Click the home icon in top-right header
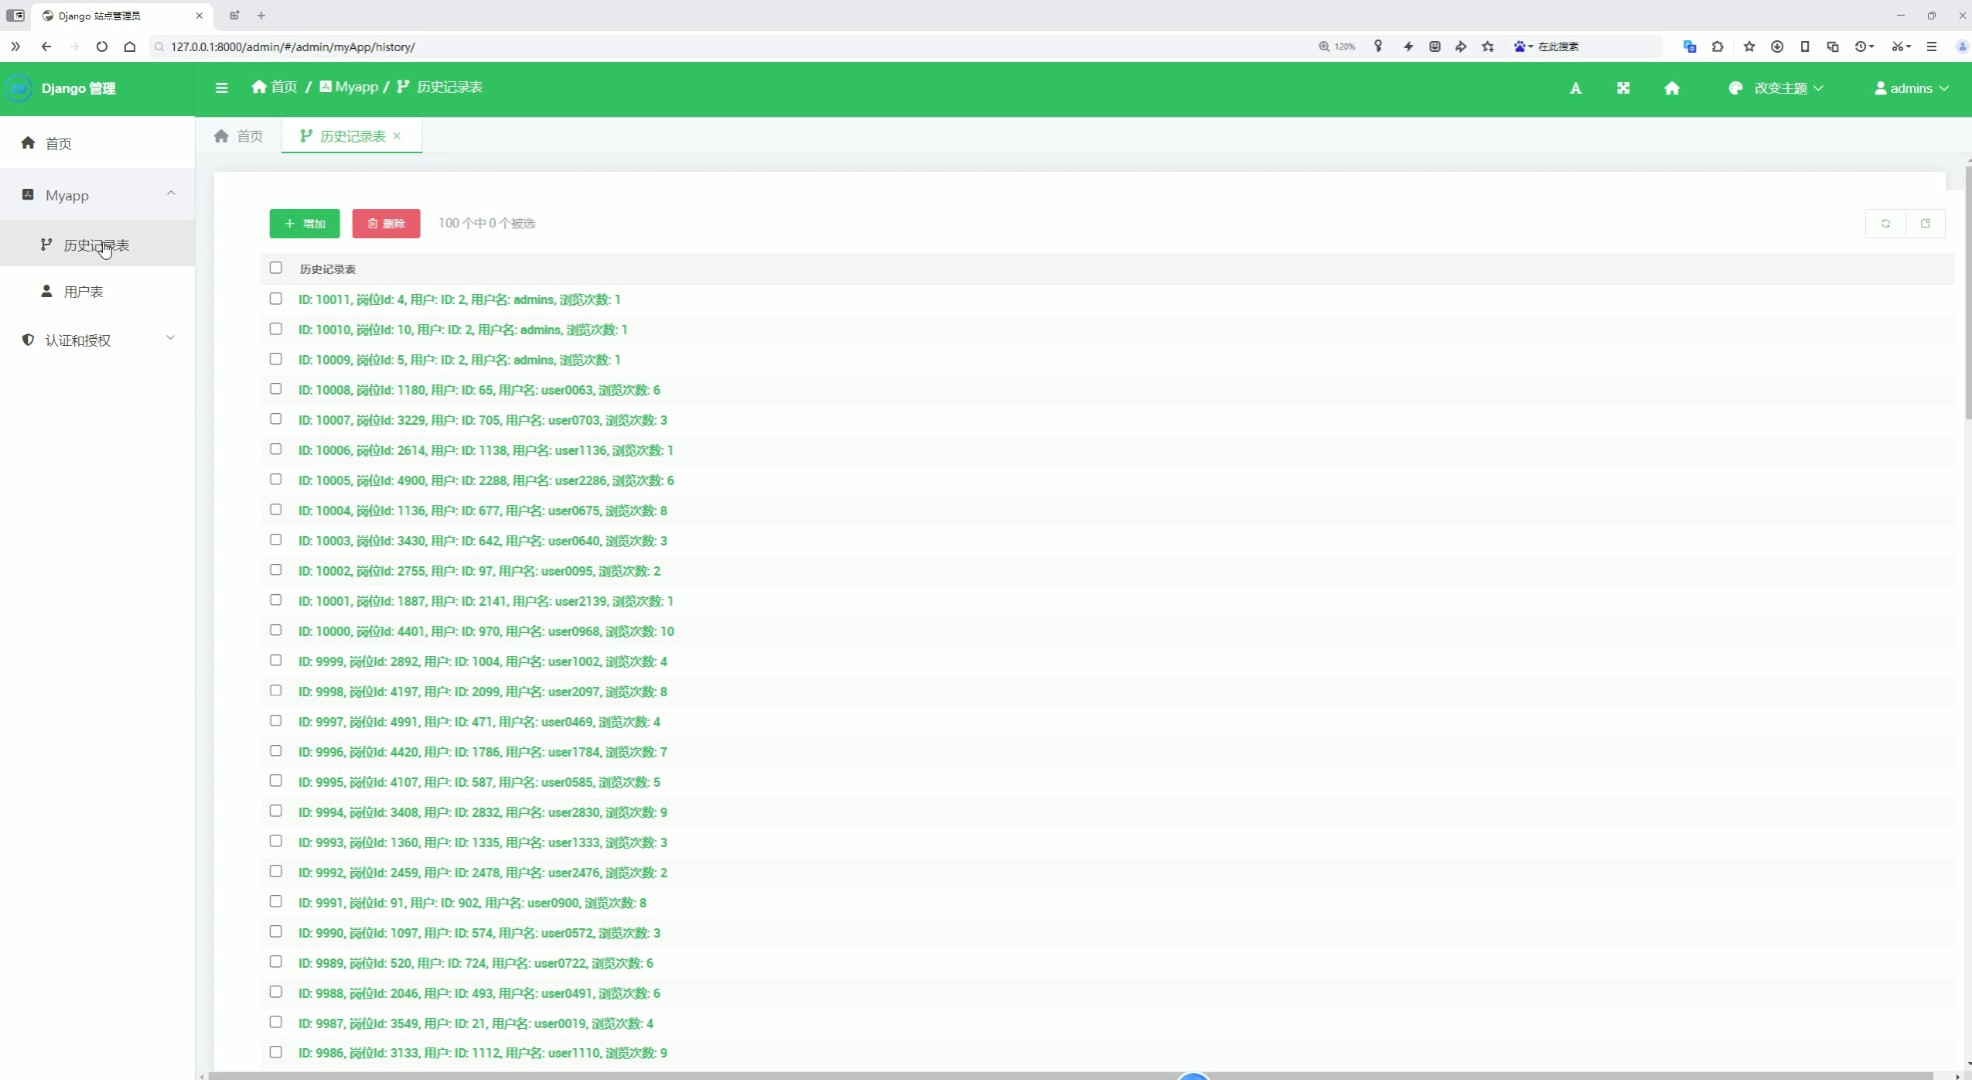The width and height of the screenshot is (1972, 1080). tap(1671, 88)
